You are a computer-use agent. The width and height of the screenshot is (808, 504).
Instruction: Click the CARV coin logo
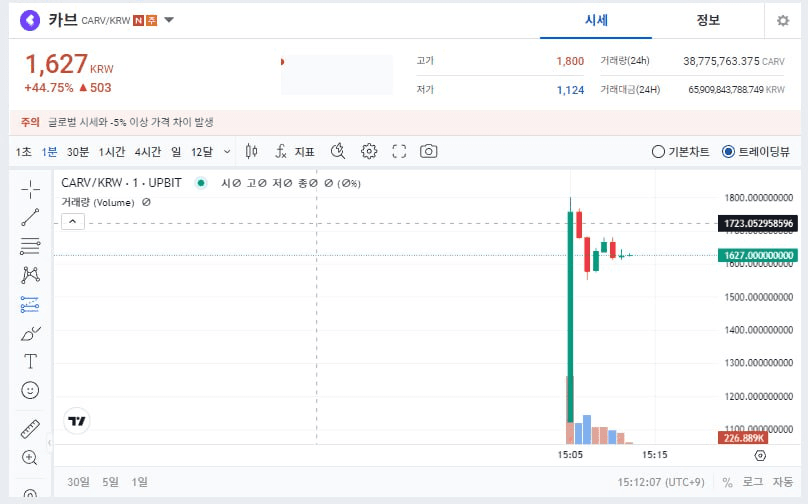pos(30,21)
